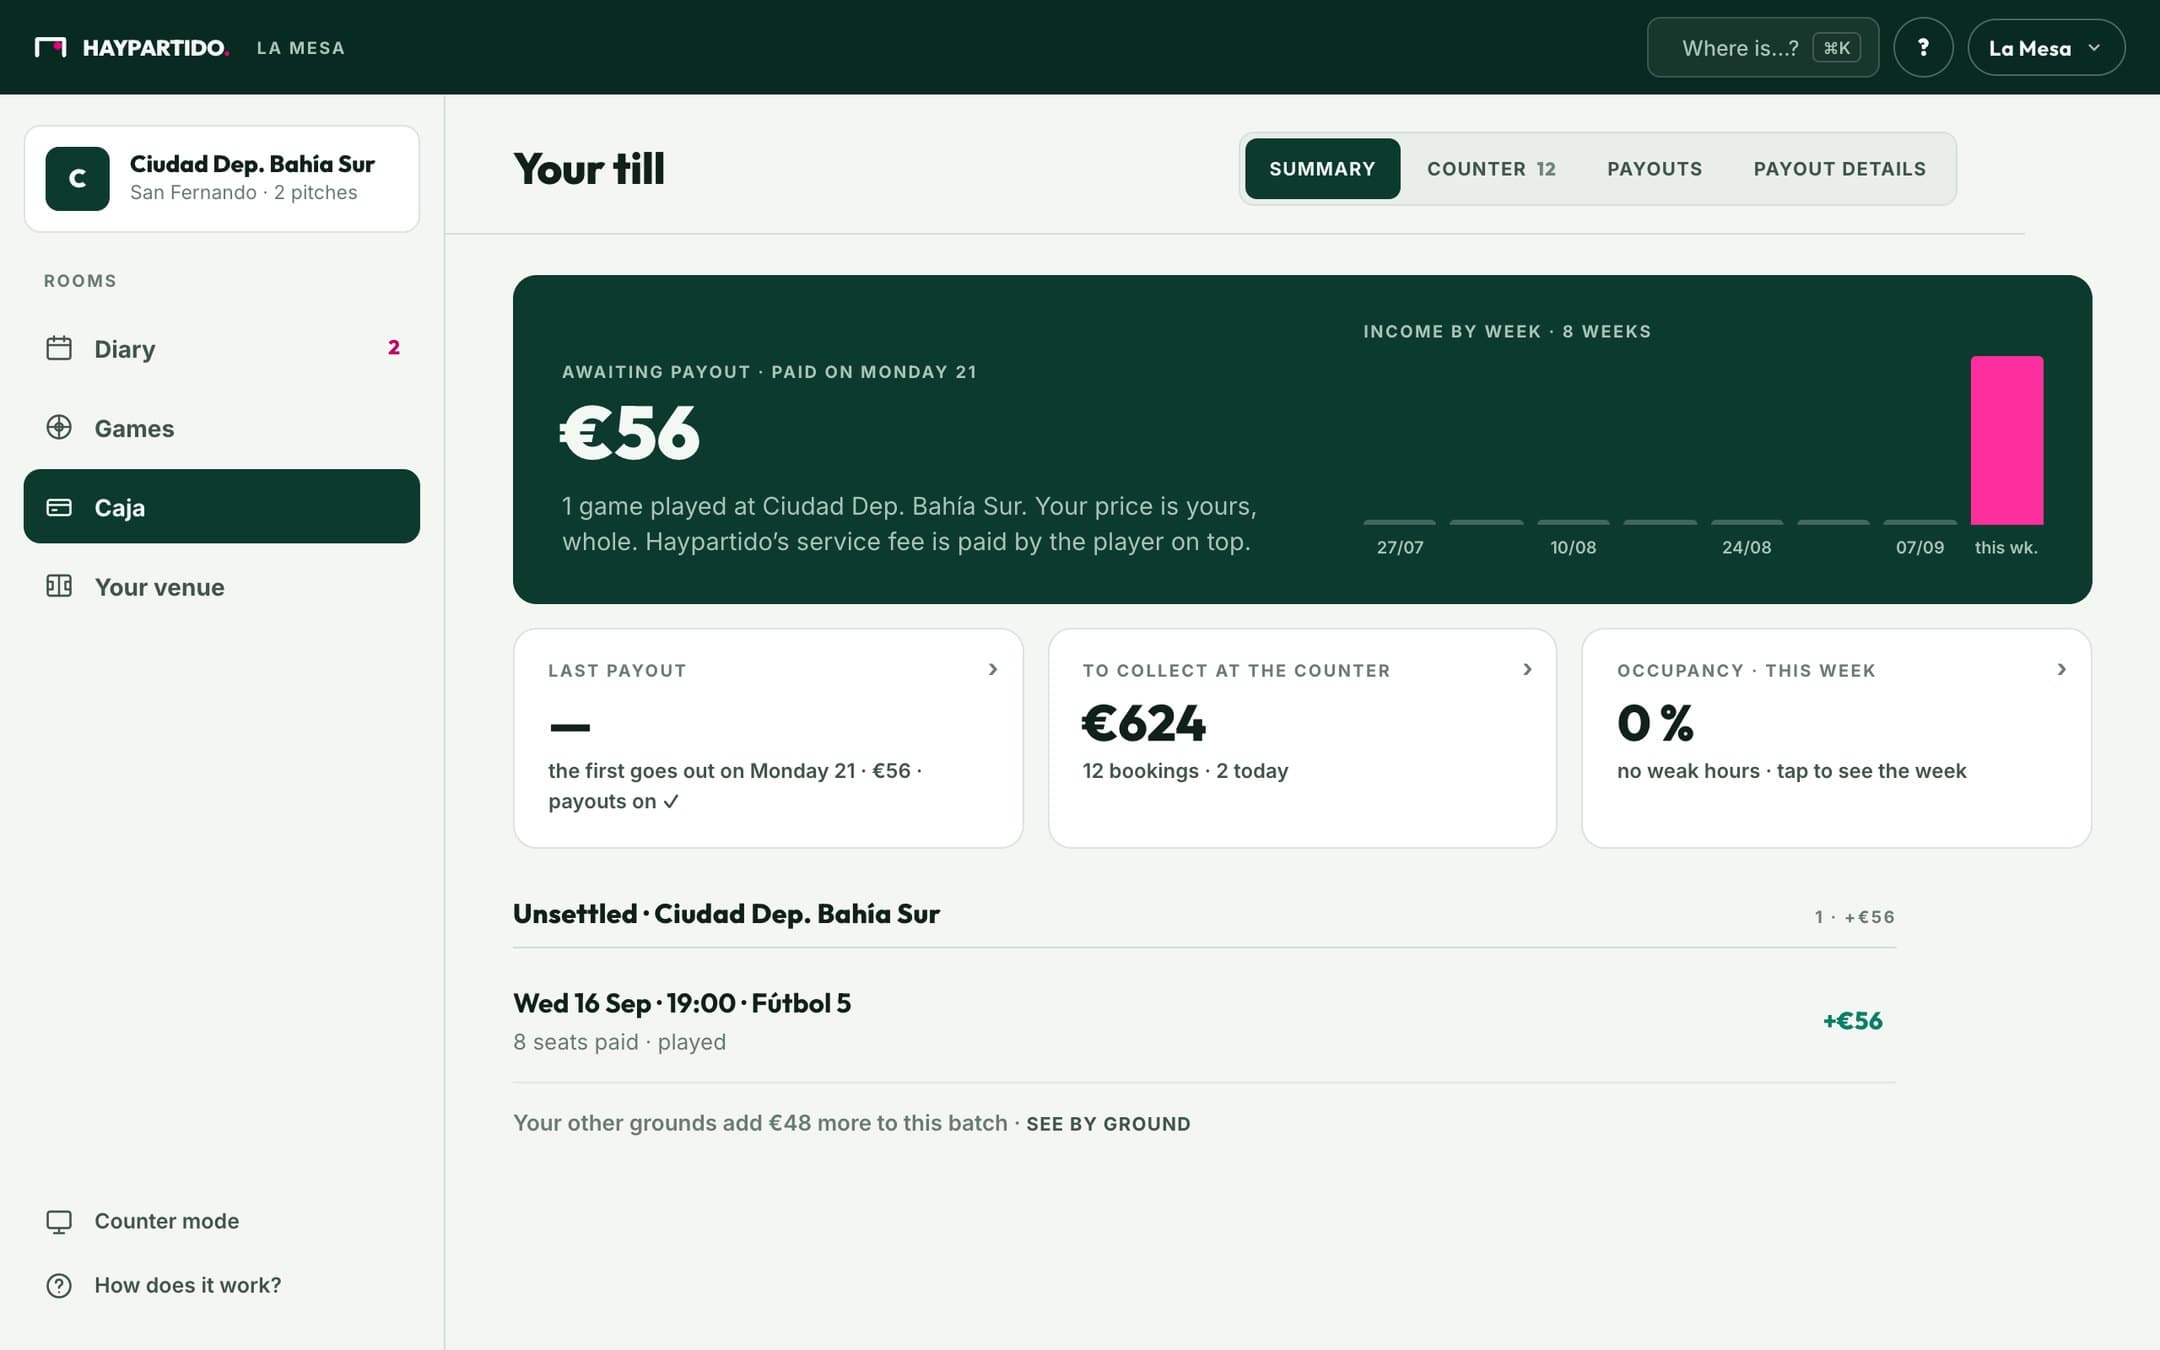Screen dimensions: 2160x1350
Task: Open Last Payout card chevron
Action: tap(993, 669)
